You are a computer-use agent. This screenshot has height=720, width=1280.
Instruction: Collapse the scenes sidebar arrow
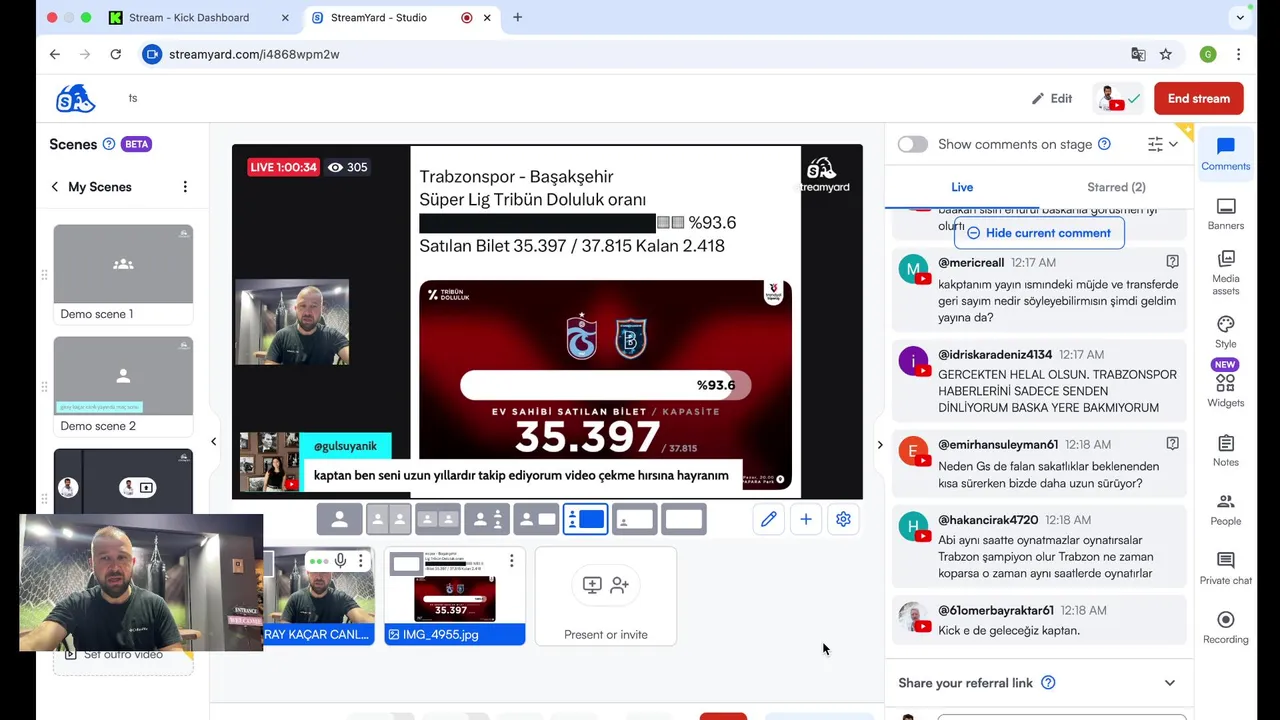213,441
